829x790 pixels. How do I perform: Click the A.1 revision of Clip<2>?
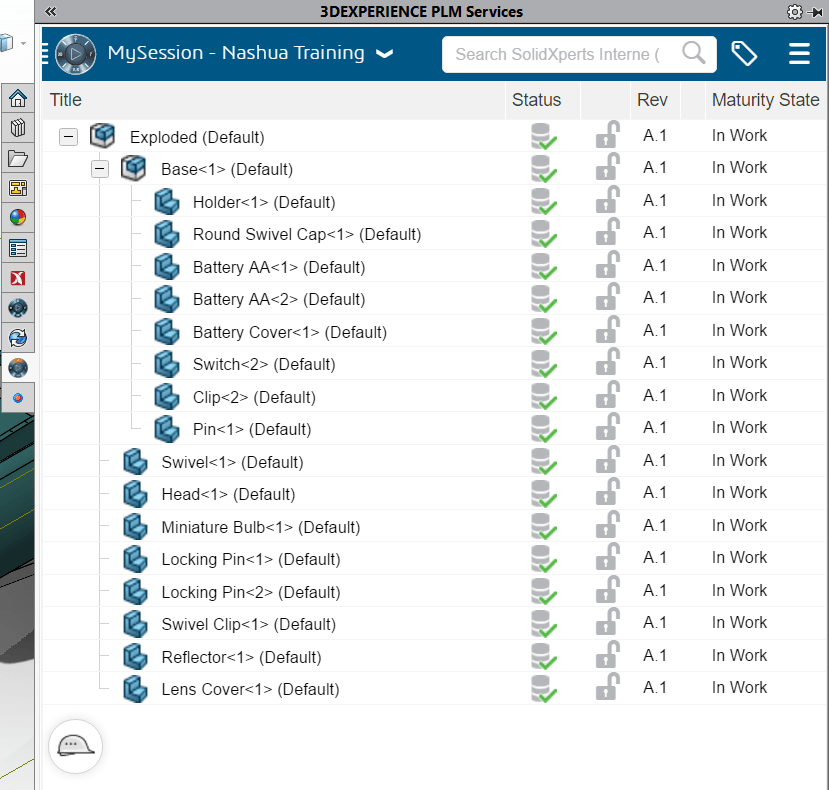tap(655, 396)
